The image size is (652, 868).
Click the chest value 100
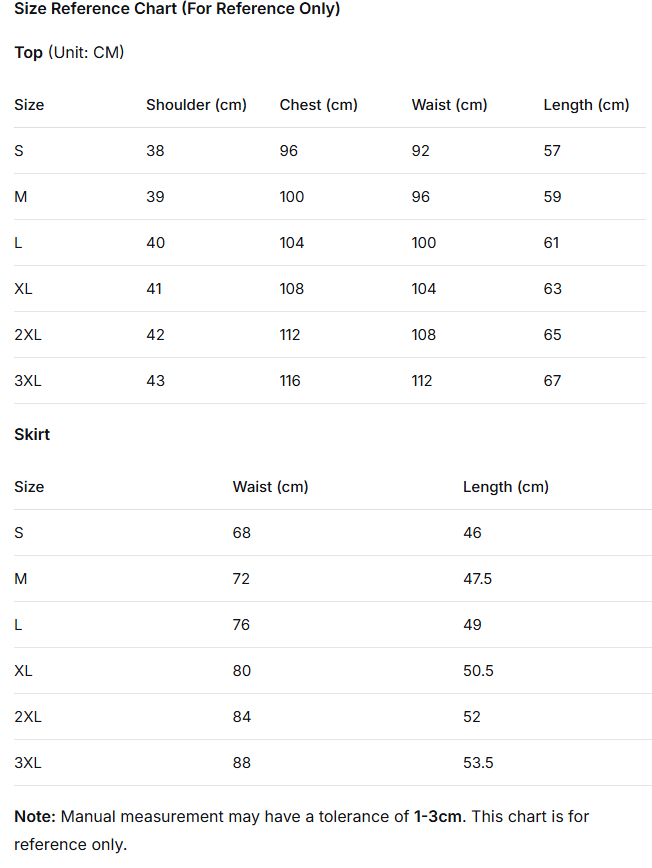tap(292, 197)
